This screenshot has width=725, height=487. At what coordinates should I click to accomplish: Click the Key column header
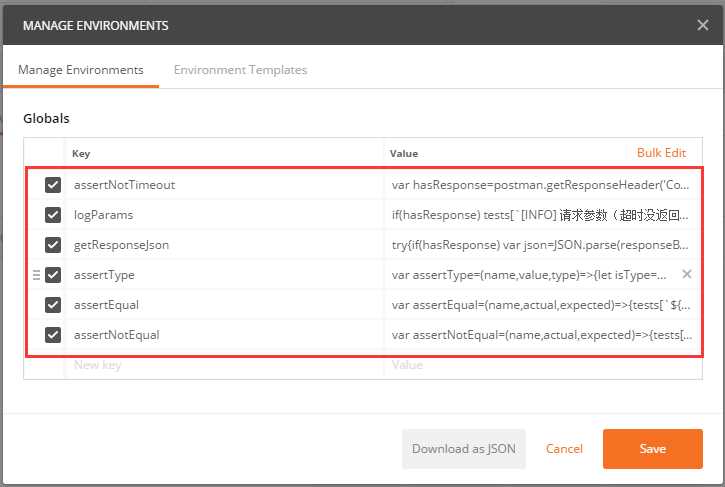[81, 154]
